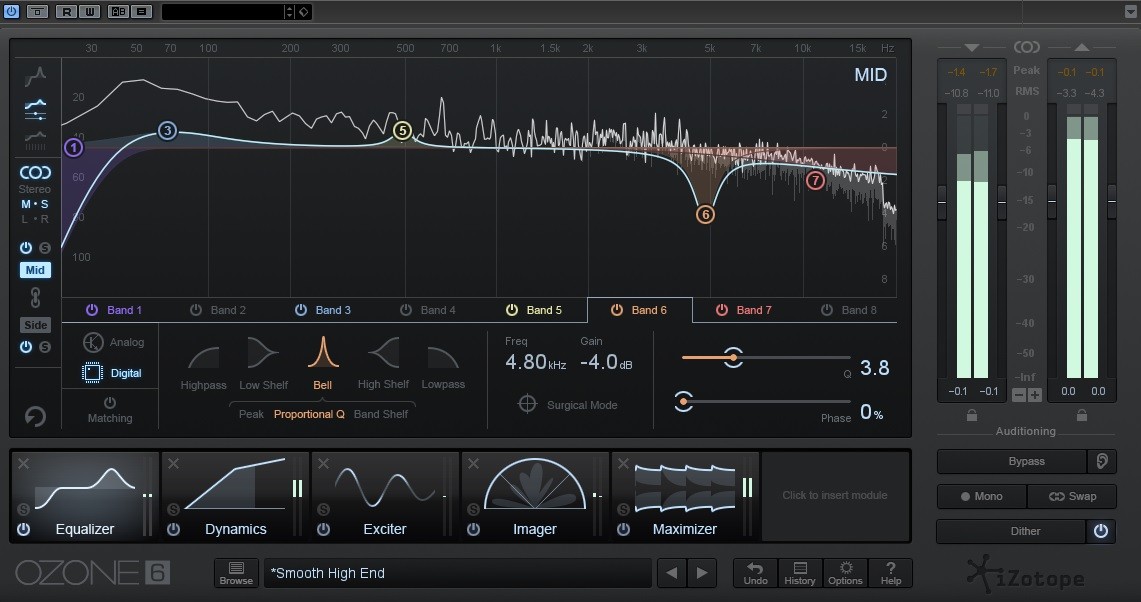Toggle Equalizer module power

coord(23,529)
